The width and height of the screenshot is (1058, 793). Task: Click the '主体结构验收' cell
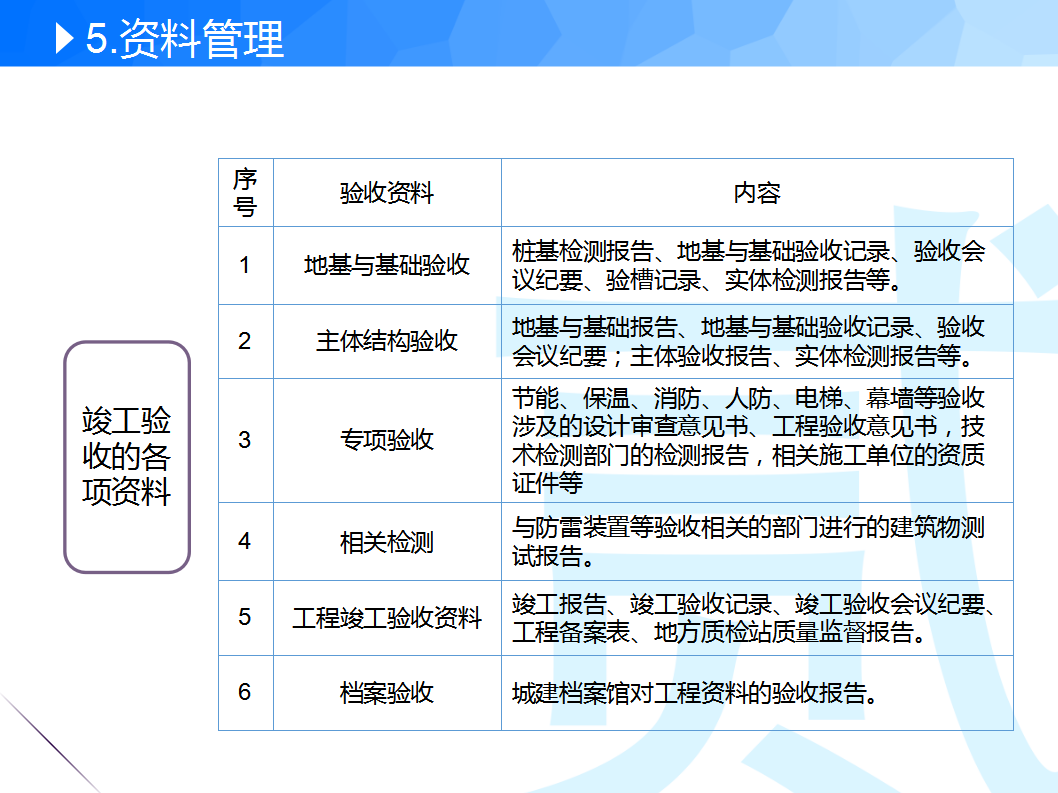(x=387, y=341)
